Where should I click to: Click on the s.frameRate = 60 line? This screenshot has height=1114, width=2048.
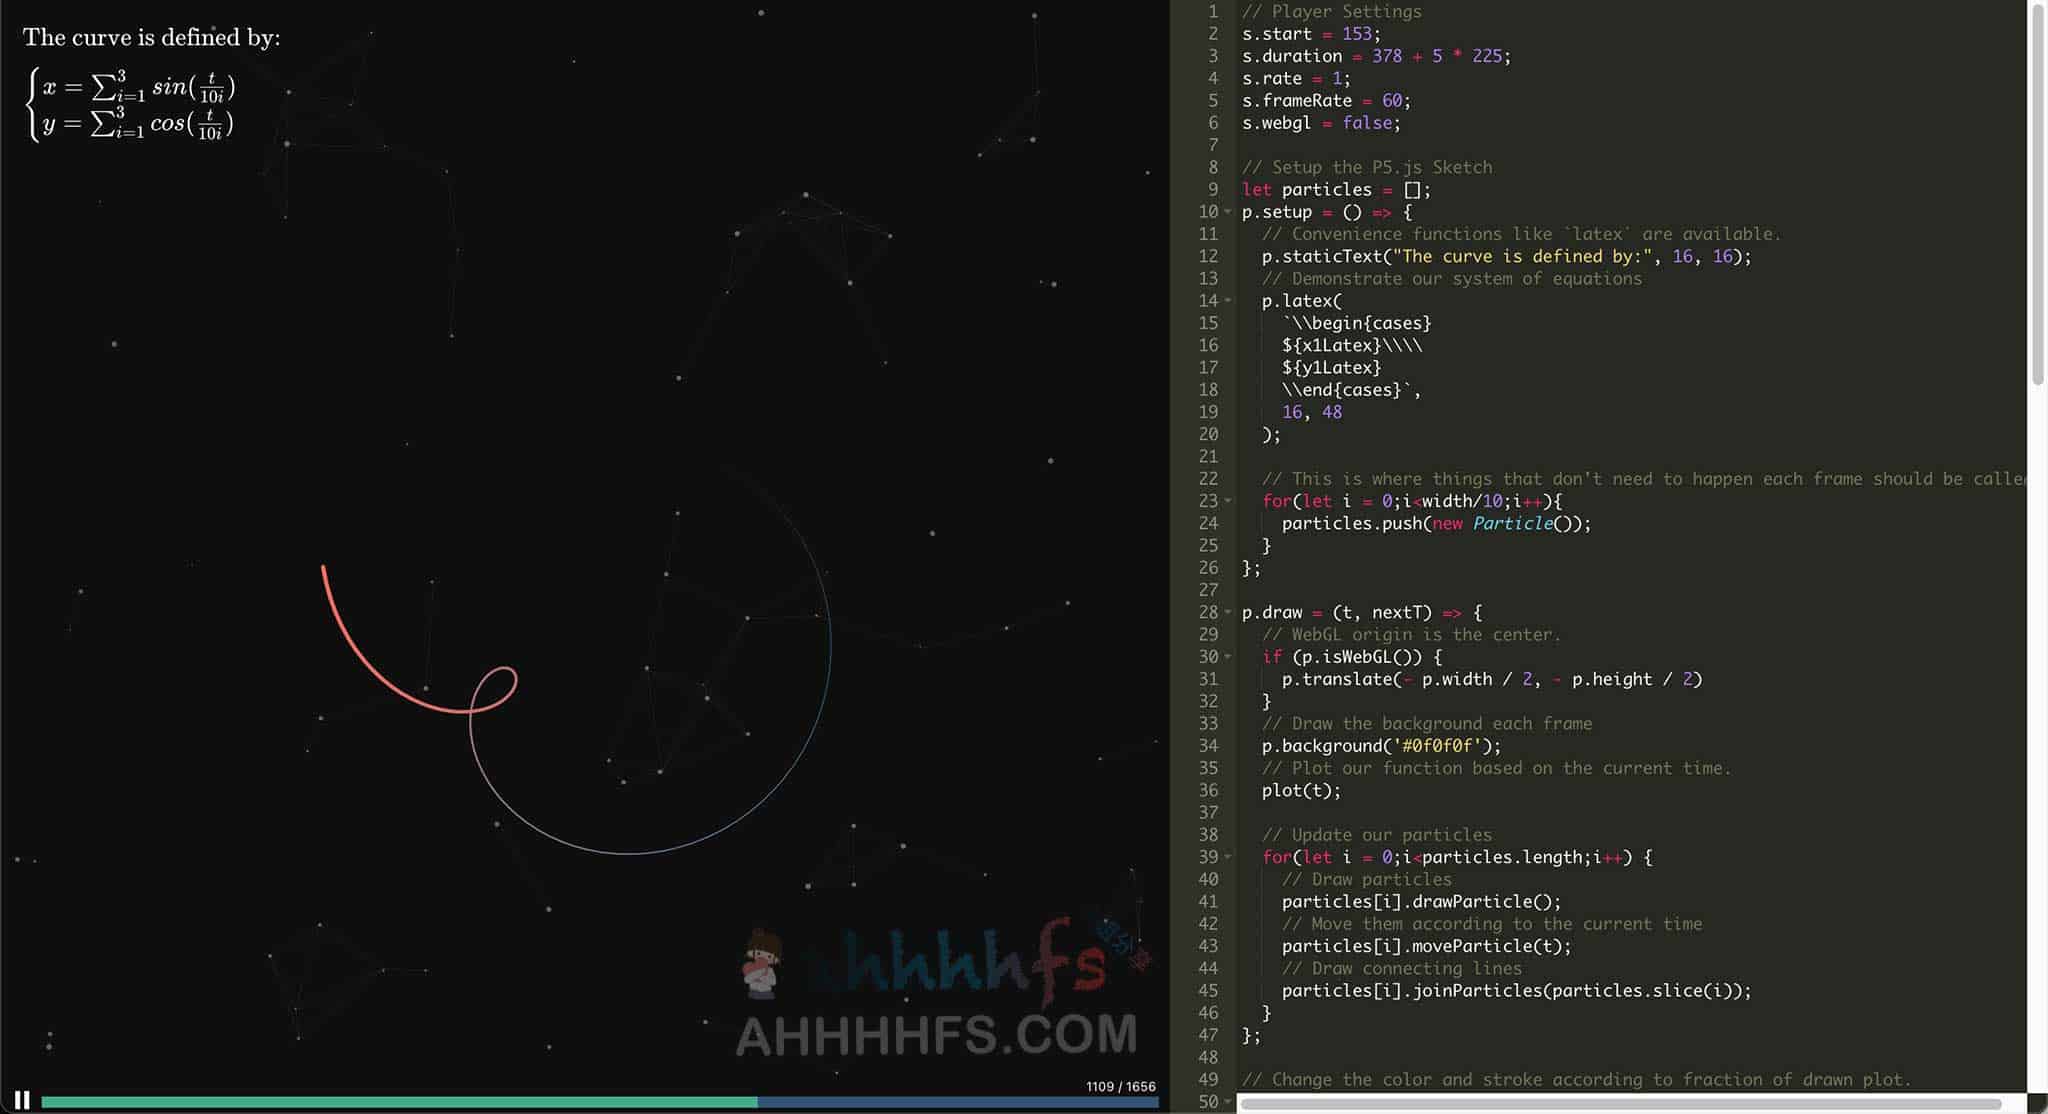pyautogui.click(x=1326, y=101)
